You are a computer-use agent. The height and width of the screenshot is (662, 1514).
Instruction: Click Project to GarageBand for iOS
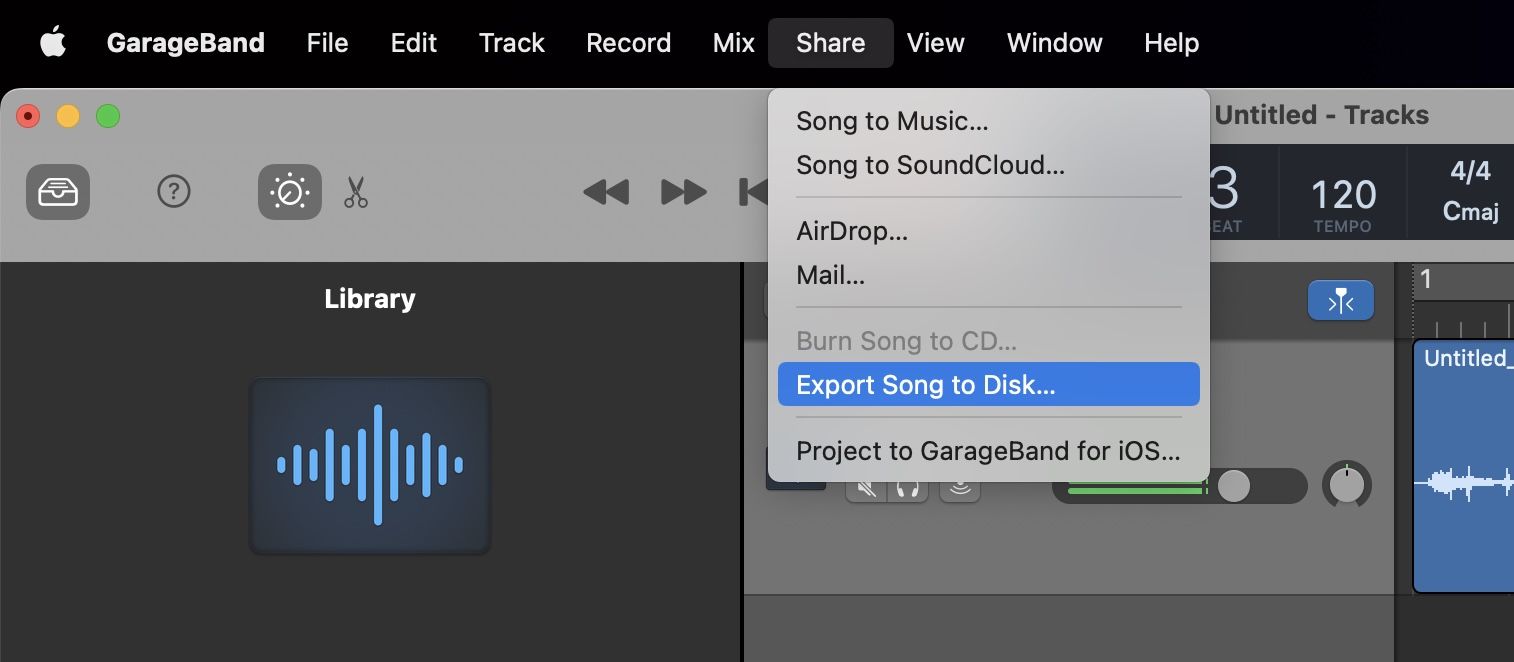pyautogui.click(x=988, y=451)
